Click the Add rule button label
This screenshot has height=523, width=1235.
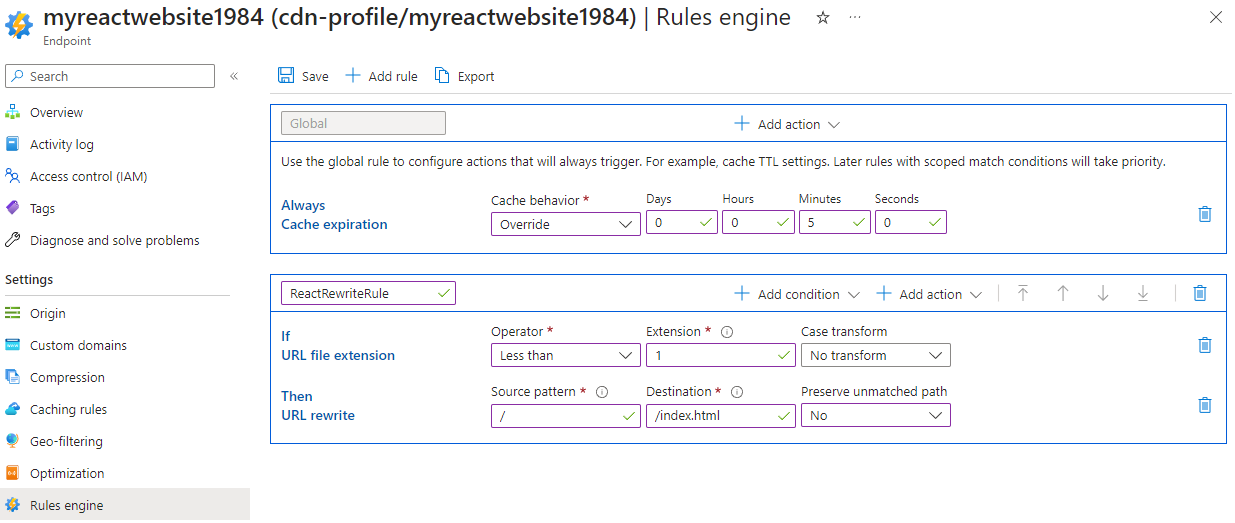[x=393, y=76]
